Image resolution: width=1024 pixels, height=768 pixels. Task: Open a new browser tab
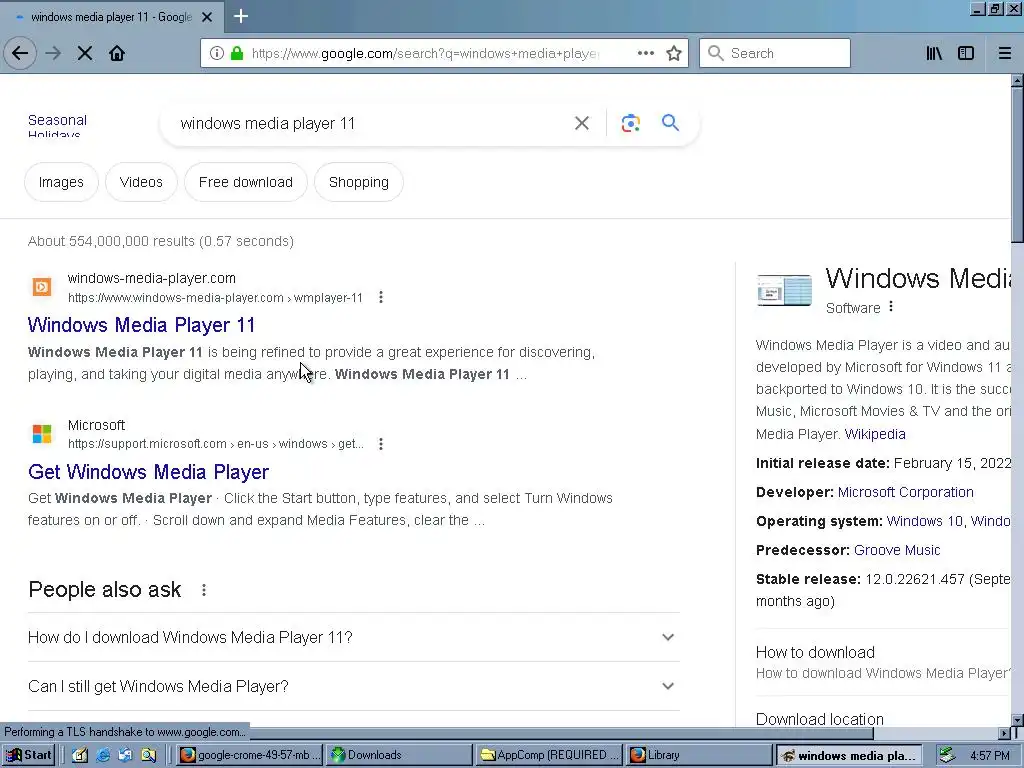click(x=240, y=16)
